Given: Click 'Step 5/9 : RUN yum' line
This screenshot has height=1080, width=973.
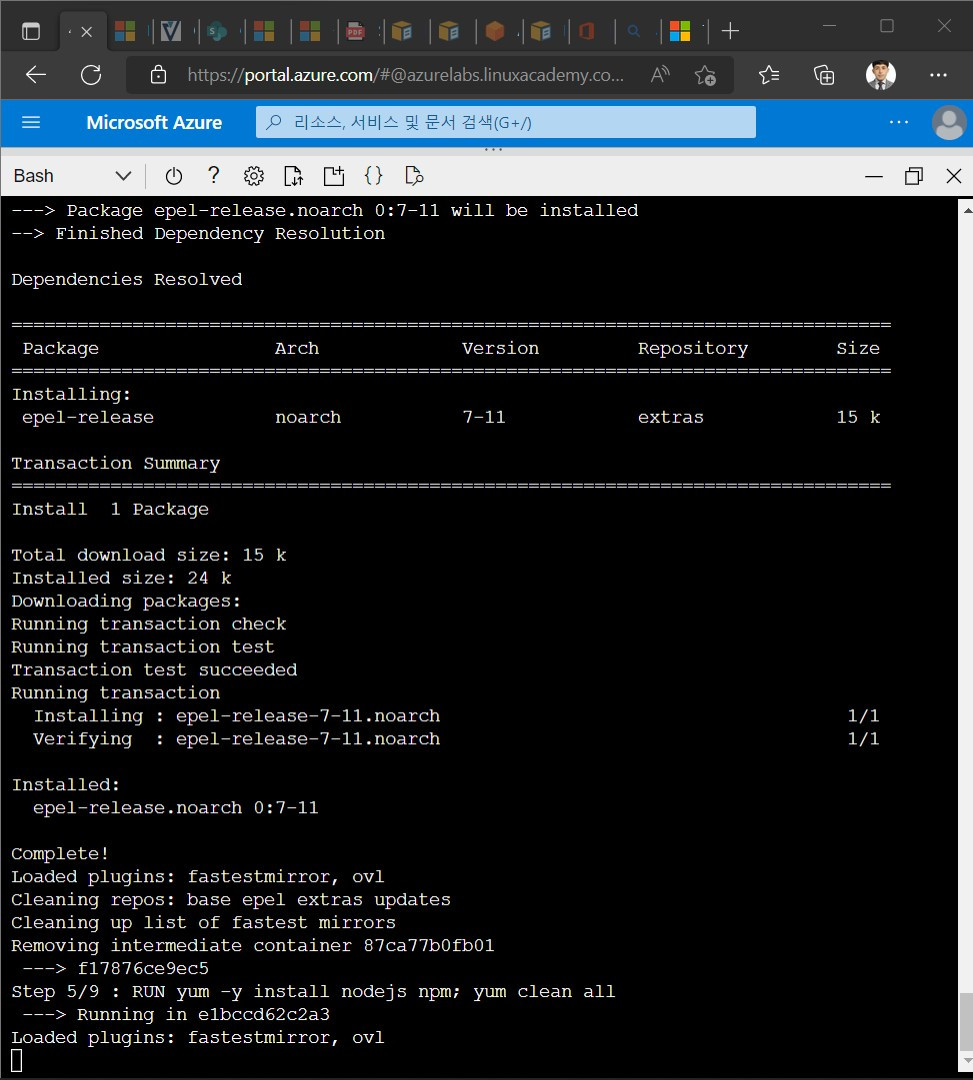Looking at the screenshot, I should click(313, 991).
